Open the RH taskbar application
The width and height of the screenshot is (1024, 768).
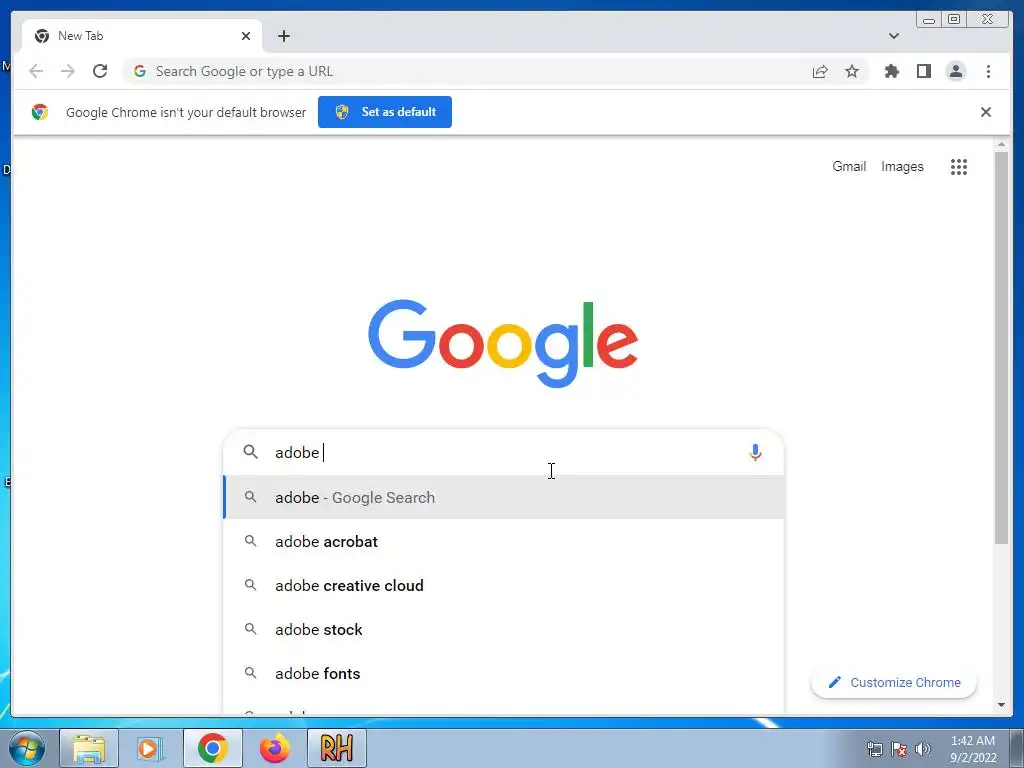(337, 748)
